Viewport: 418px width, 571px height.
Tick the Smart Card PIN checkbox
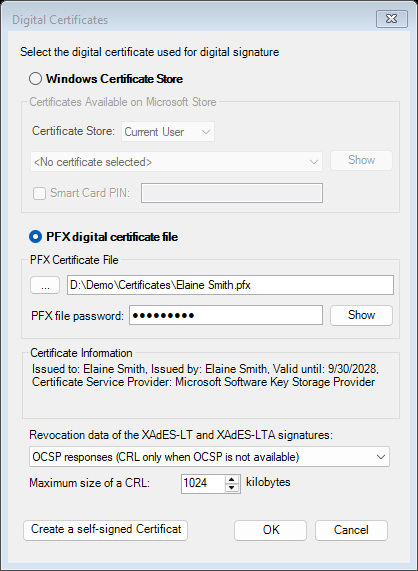pyautogui.click(x=39, y=193)
